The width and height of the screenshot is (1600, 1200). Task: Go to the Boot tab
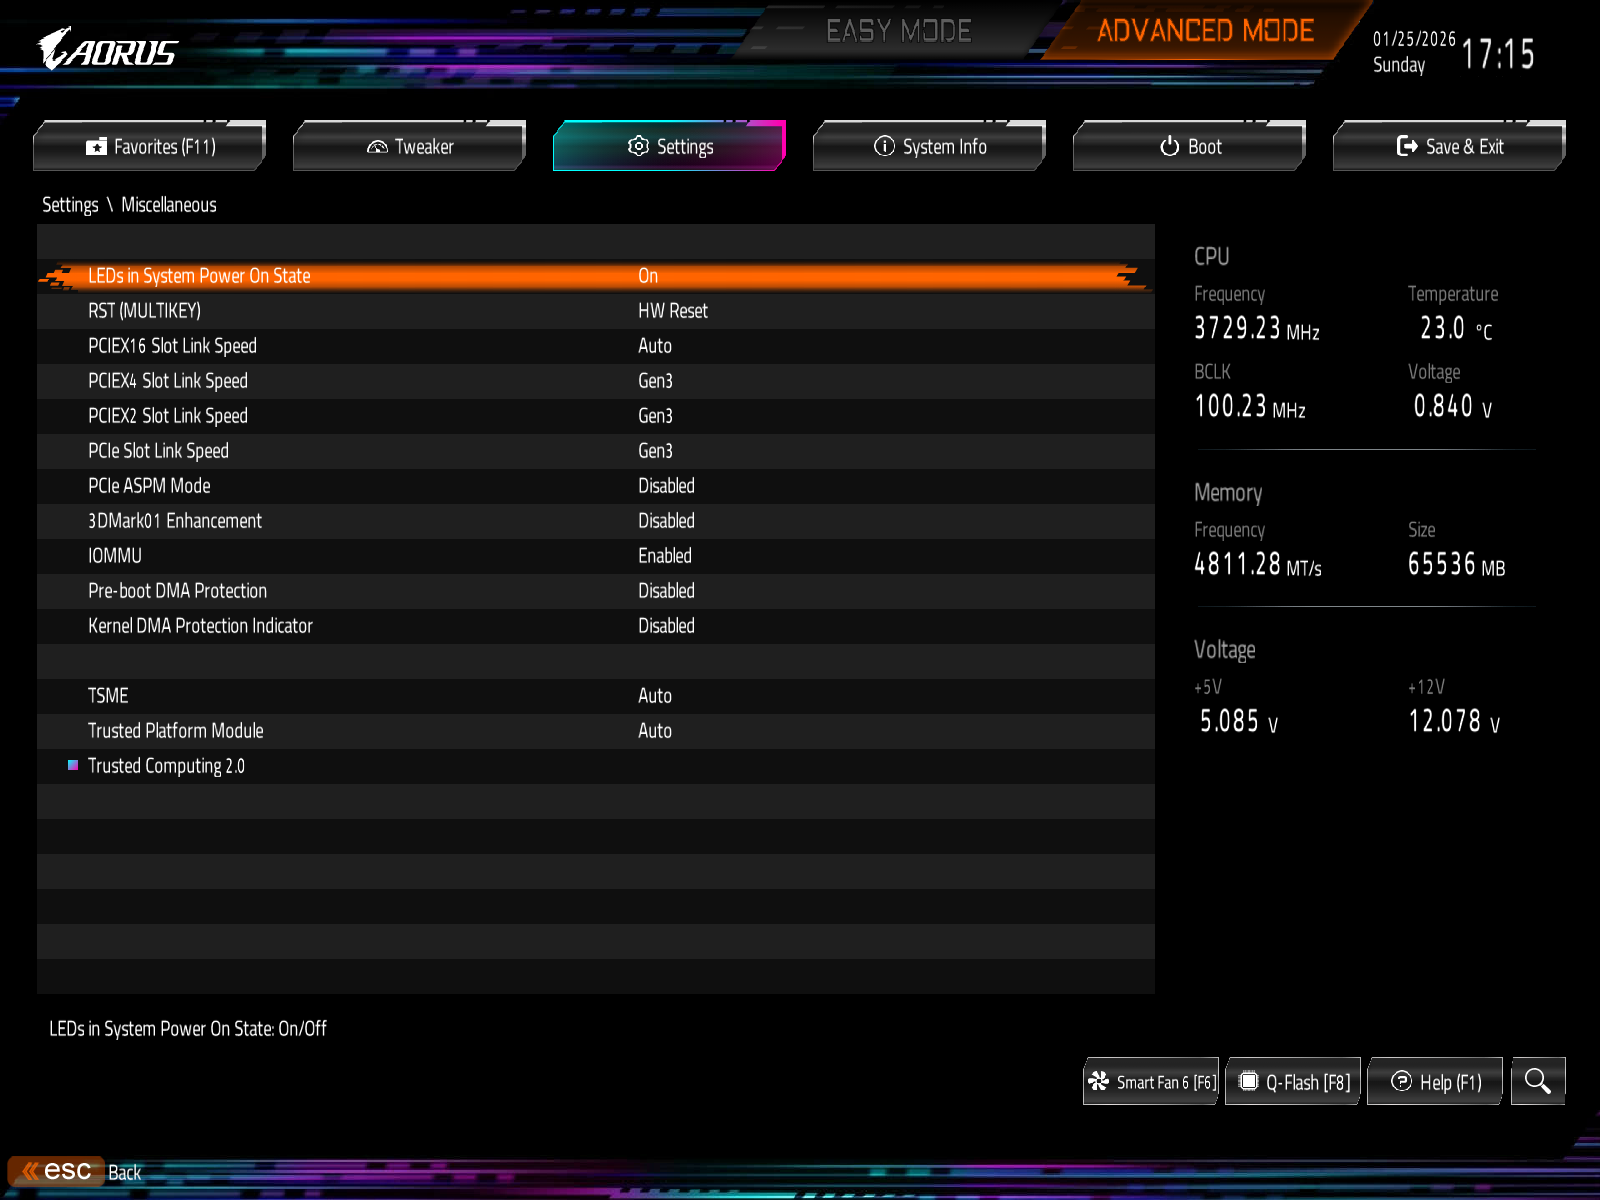(1190, 147)
